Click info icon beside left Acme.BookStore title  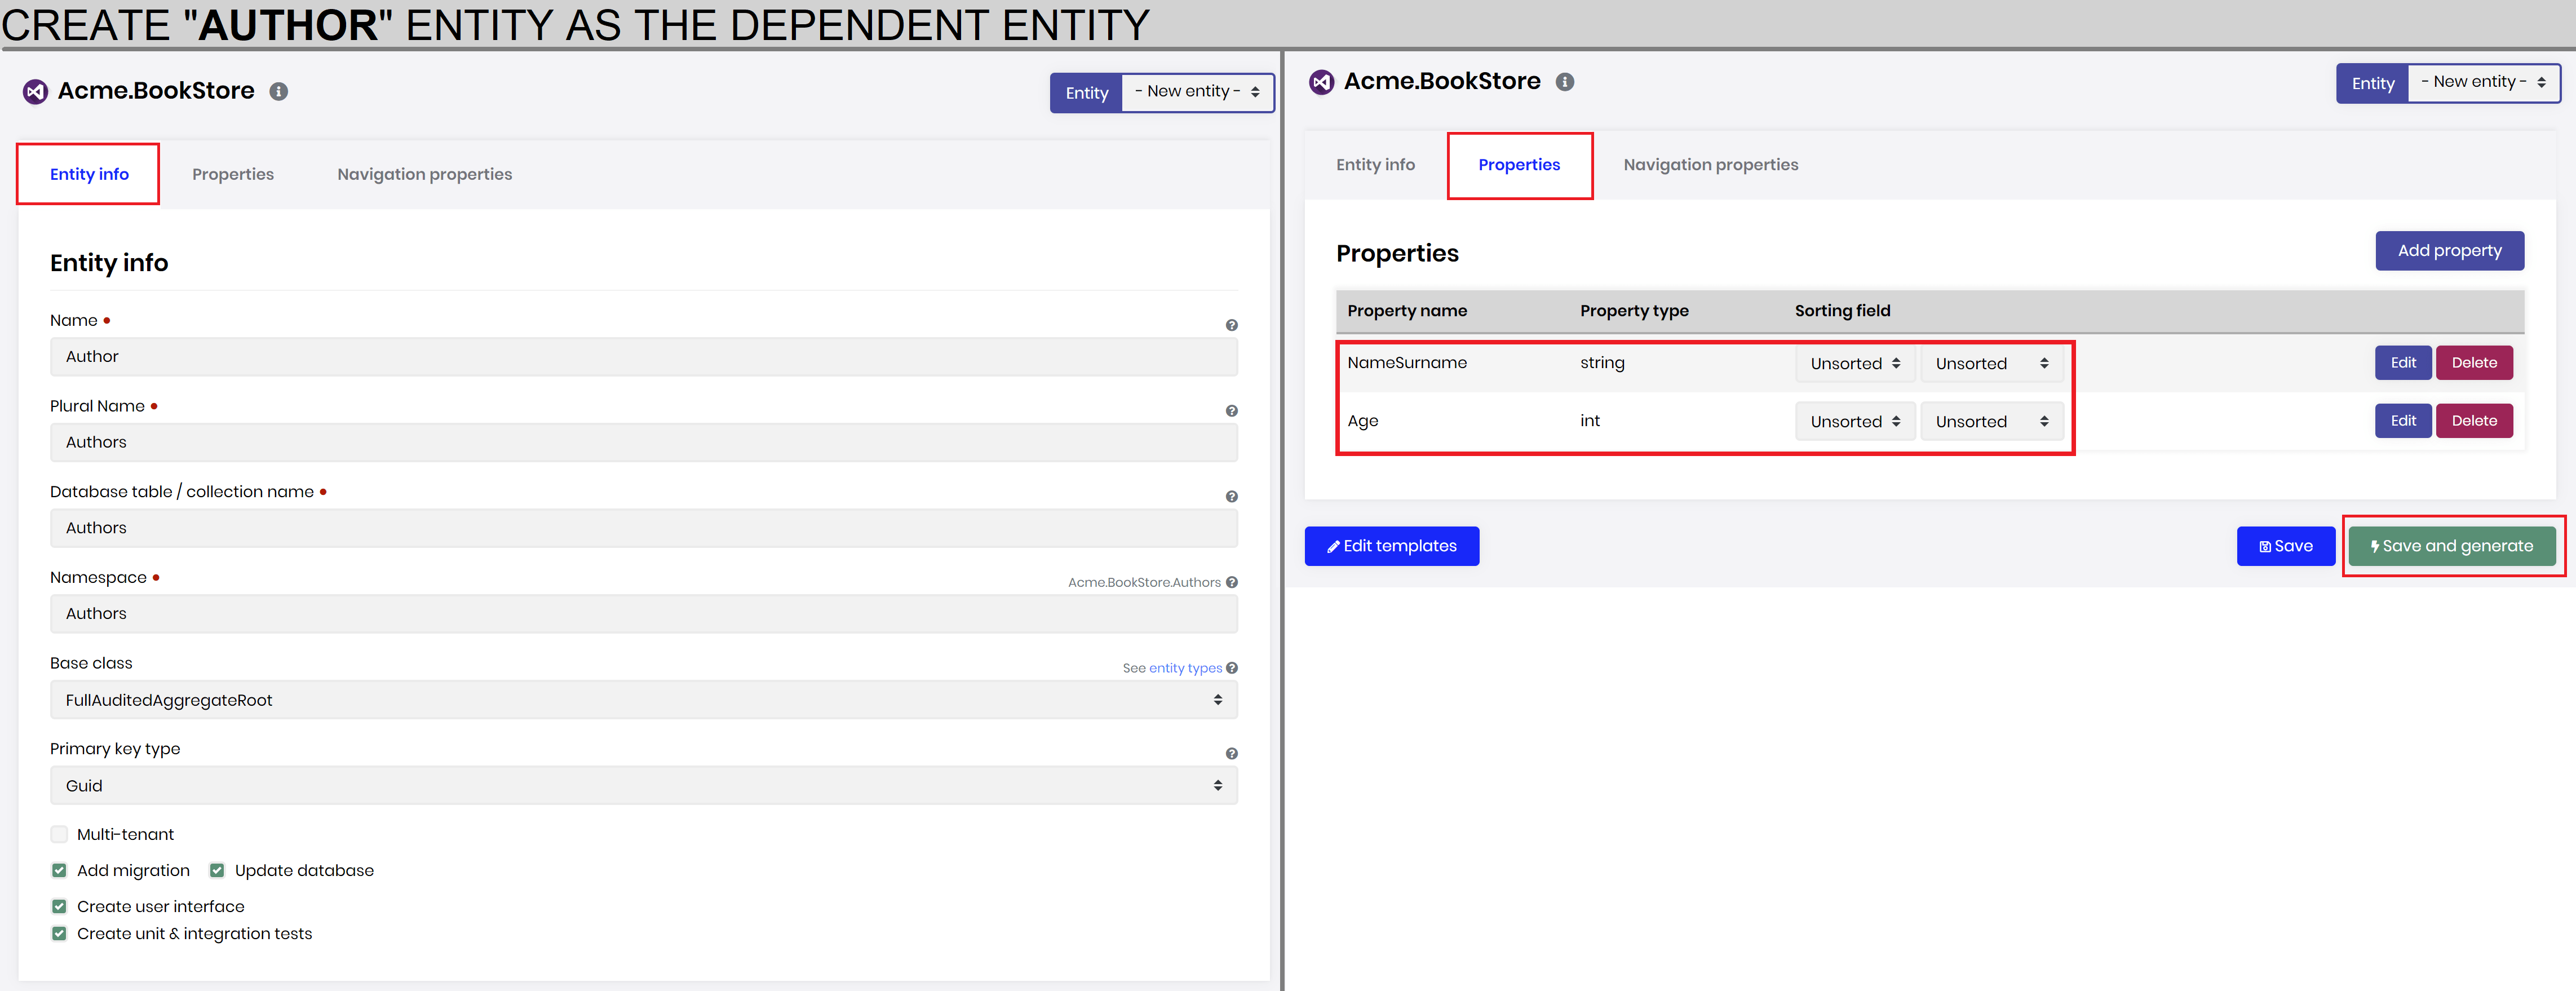click(x=279, y=91)
